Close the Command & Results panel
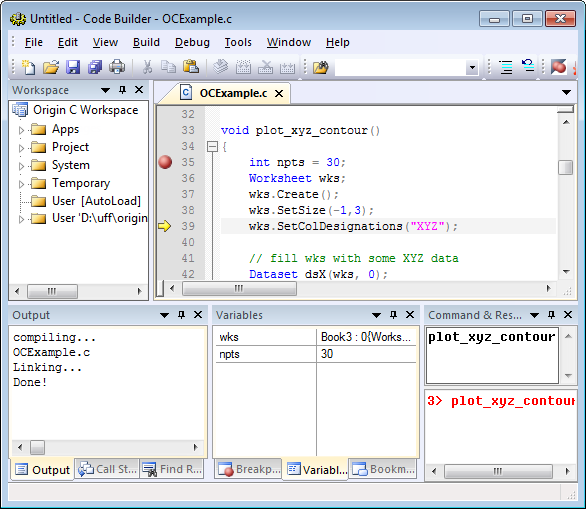Viewport: 586px width, 509px height. [568, 315]
